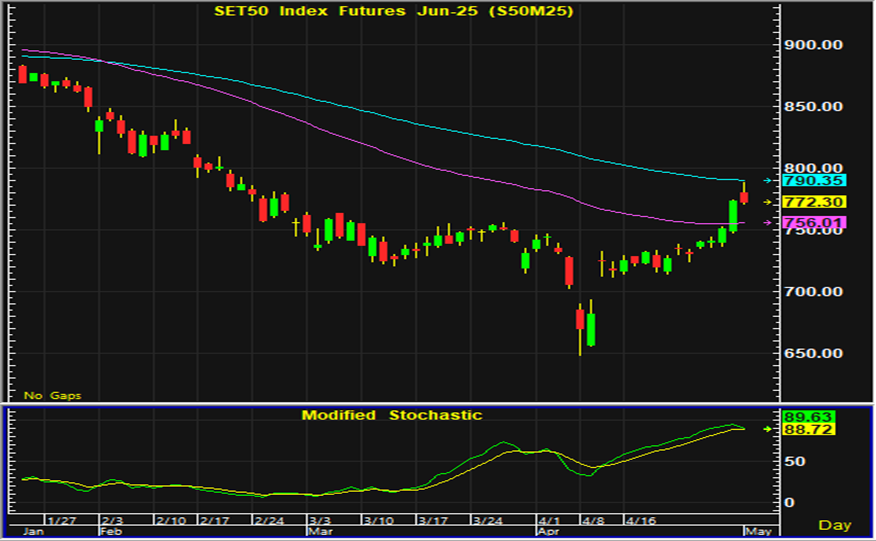Click the 3/24 date label
The width and height of the screenshot is (876, 541).
[x=488, y=521]
